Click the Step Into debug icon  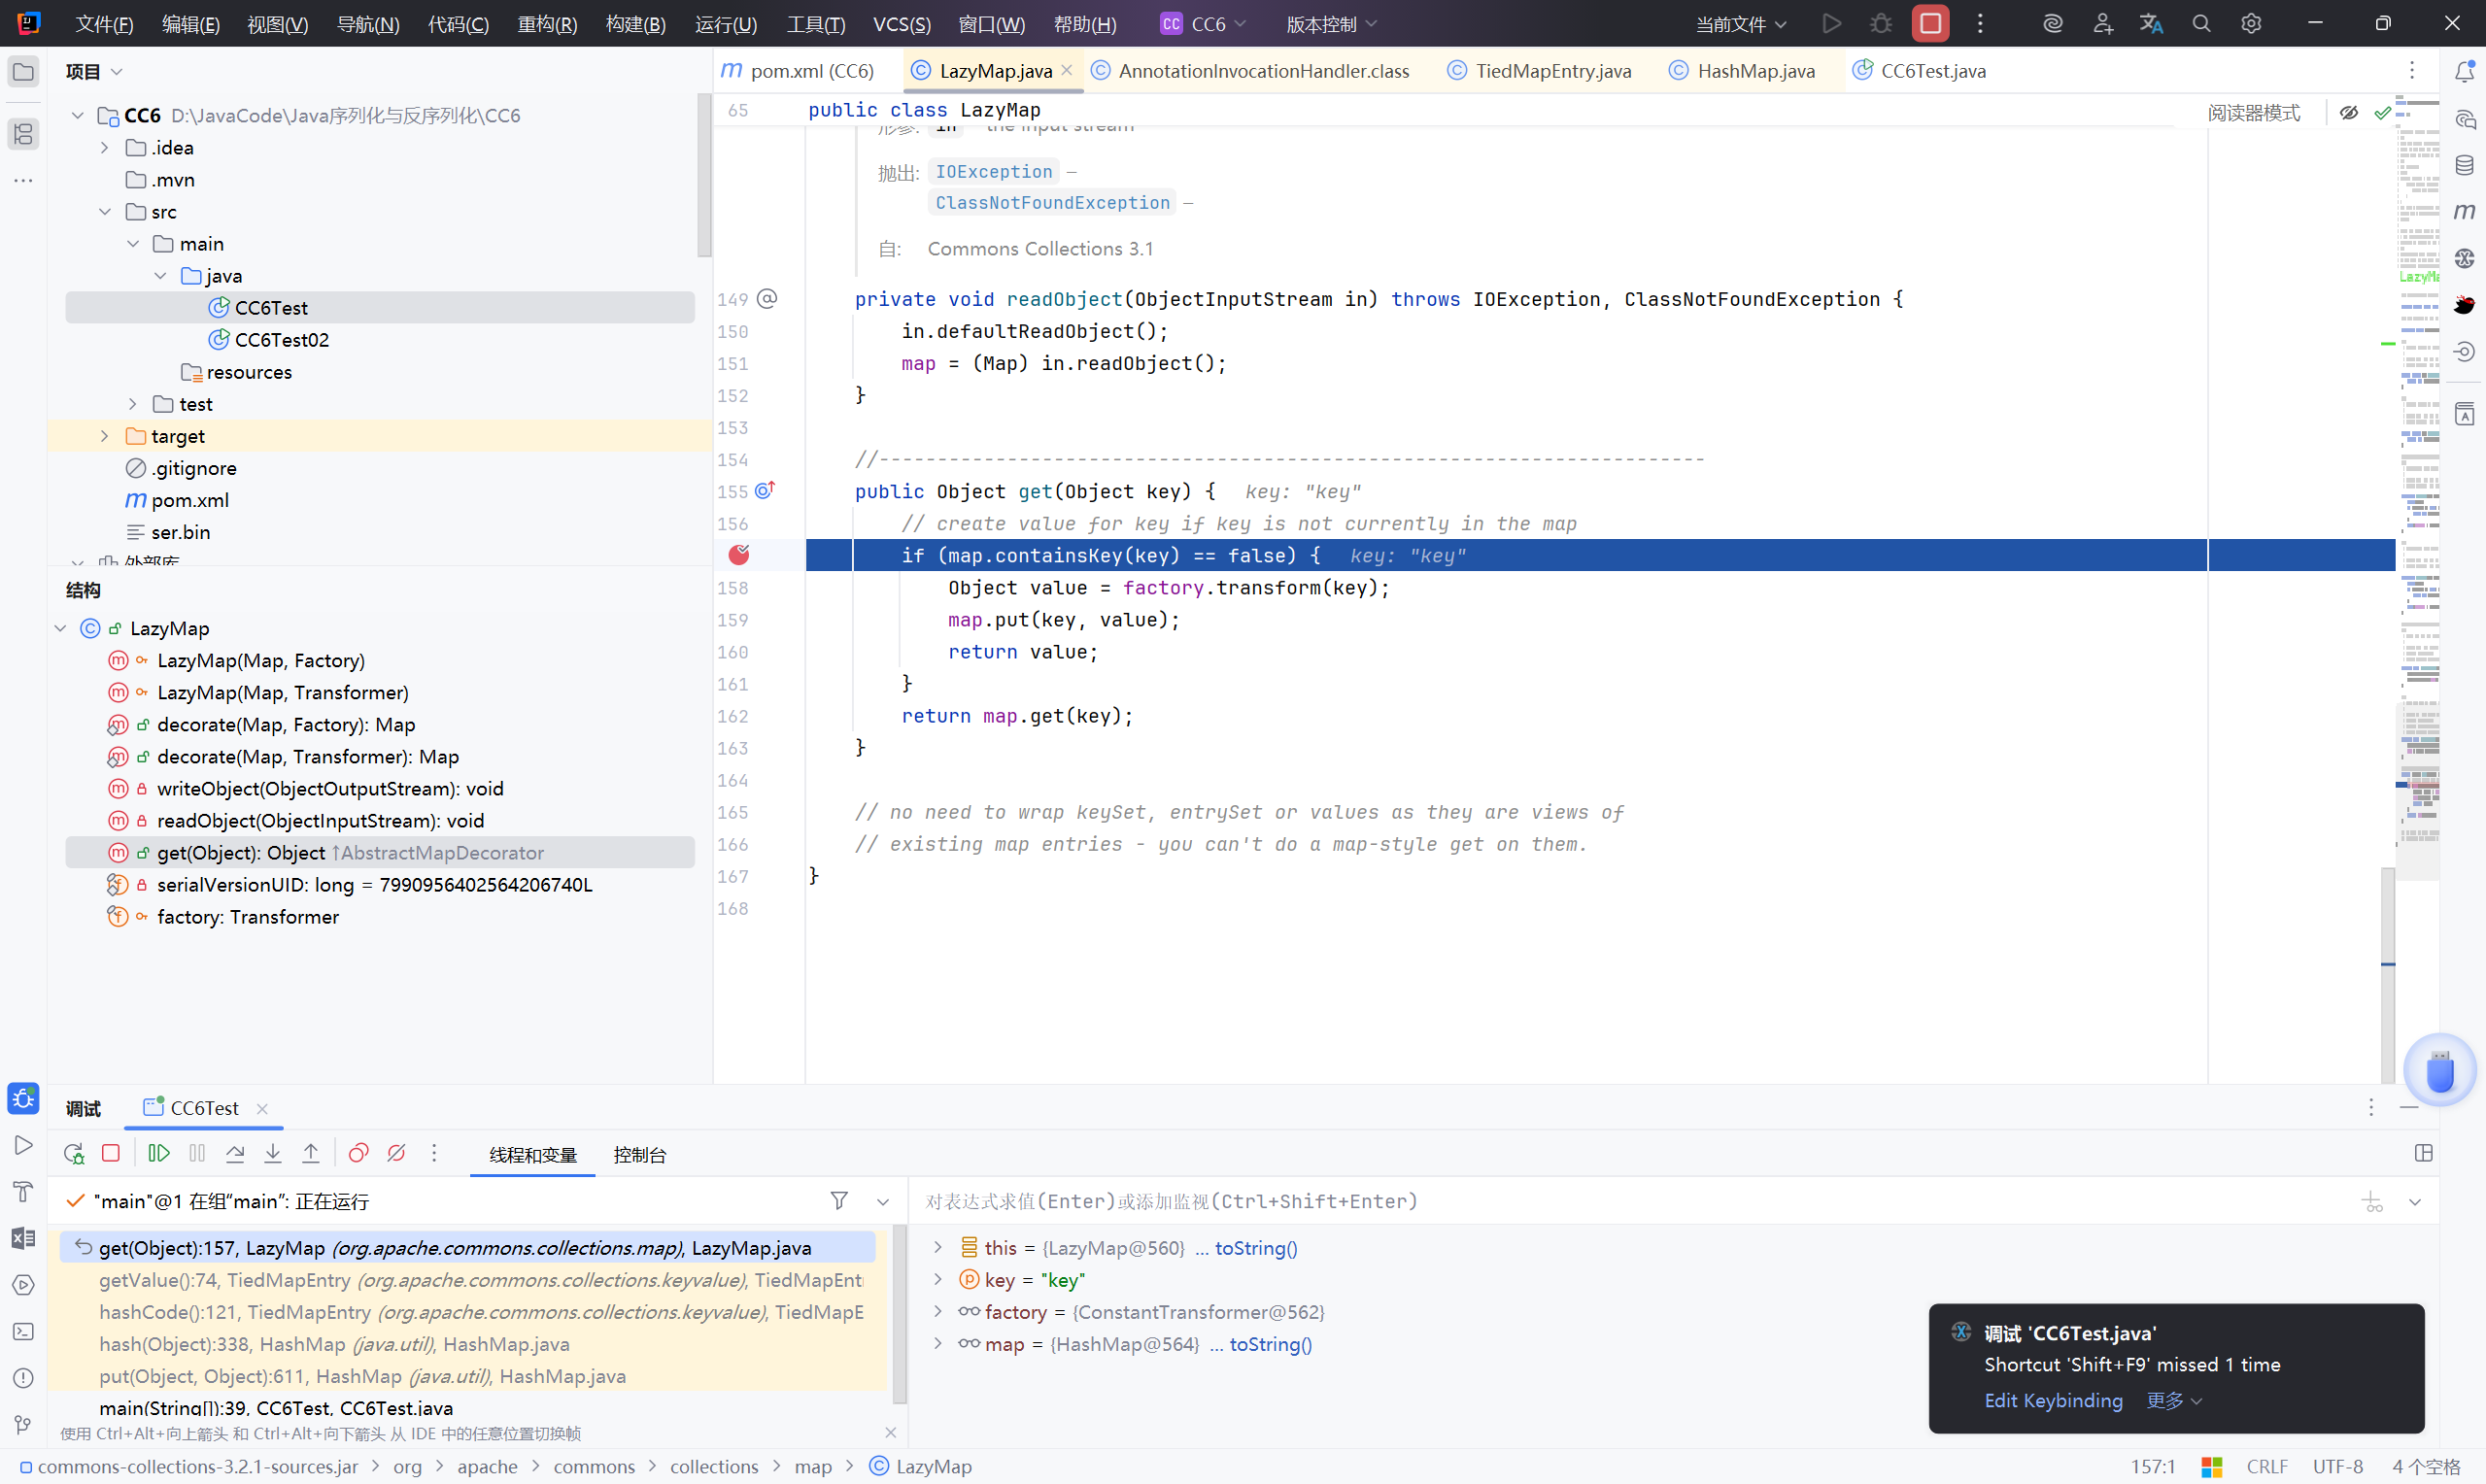(x=273, y=1154)
